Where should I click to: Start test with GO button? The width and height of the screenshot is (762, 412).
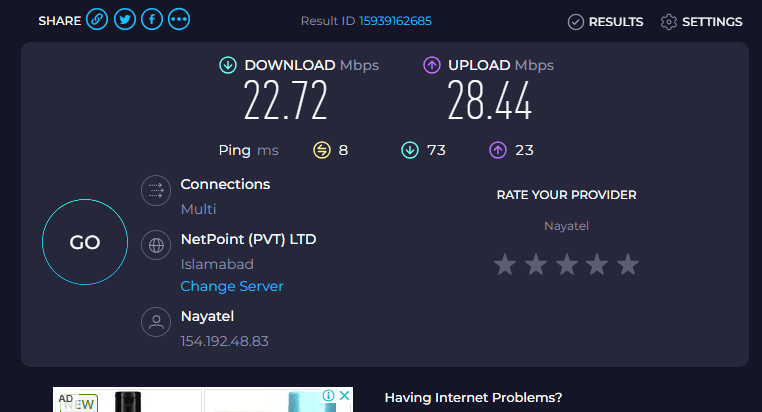(85, 242)
